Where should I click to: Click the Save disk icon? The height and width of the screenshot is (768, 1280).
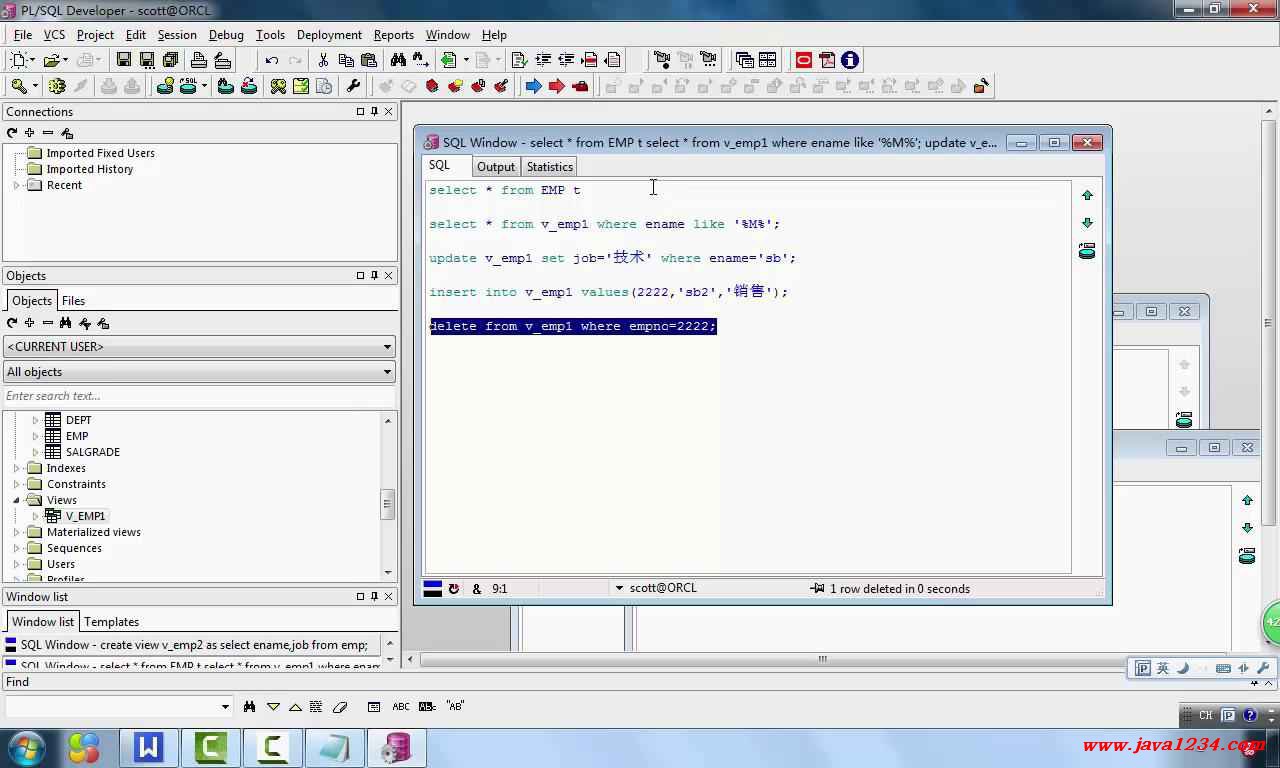[124, 60]
